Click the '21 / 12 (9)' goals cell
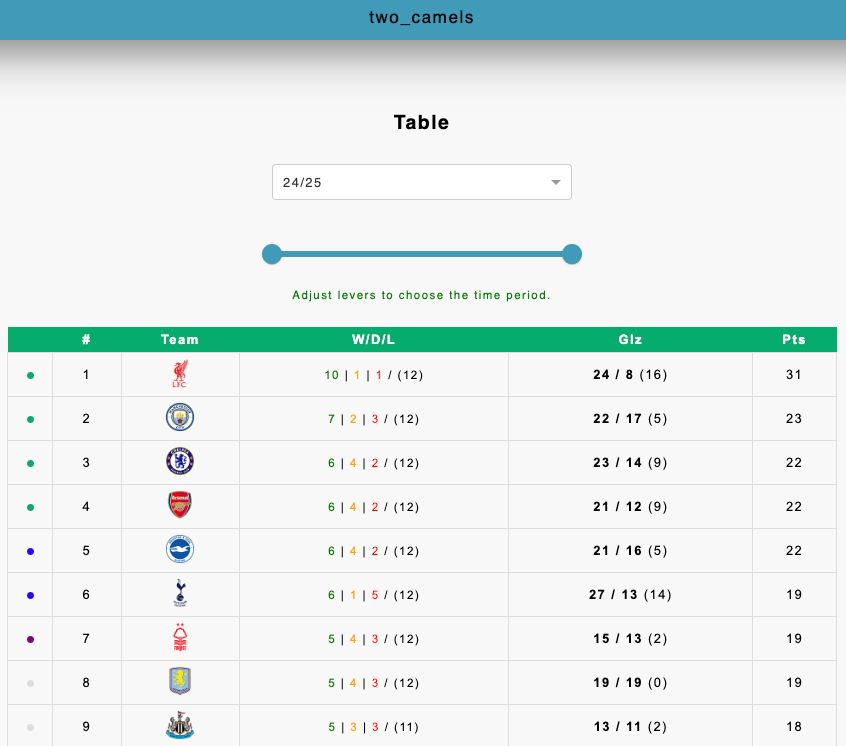Viewport: 846px width, 746px height. click(x=630, y=507)
